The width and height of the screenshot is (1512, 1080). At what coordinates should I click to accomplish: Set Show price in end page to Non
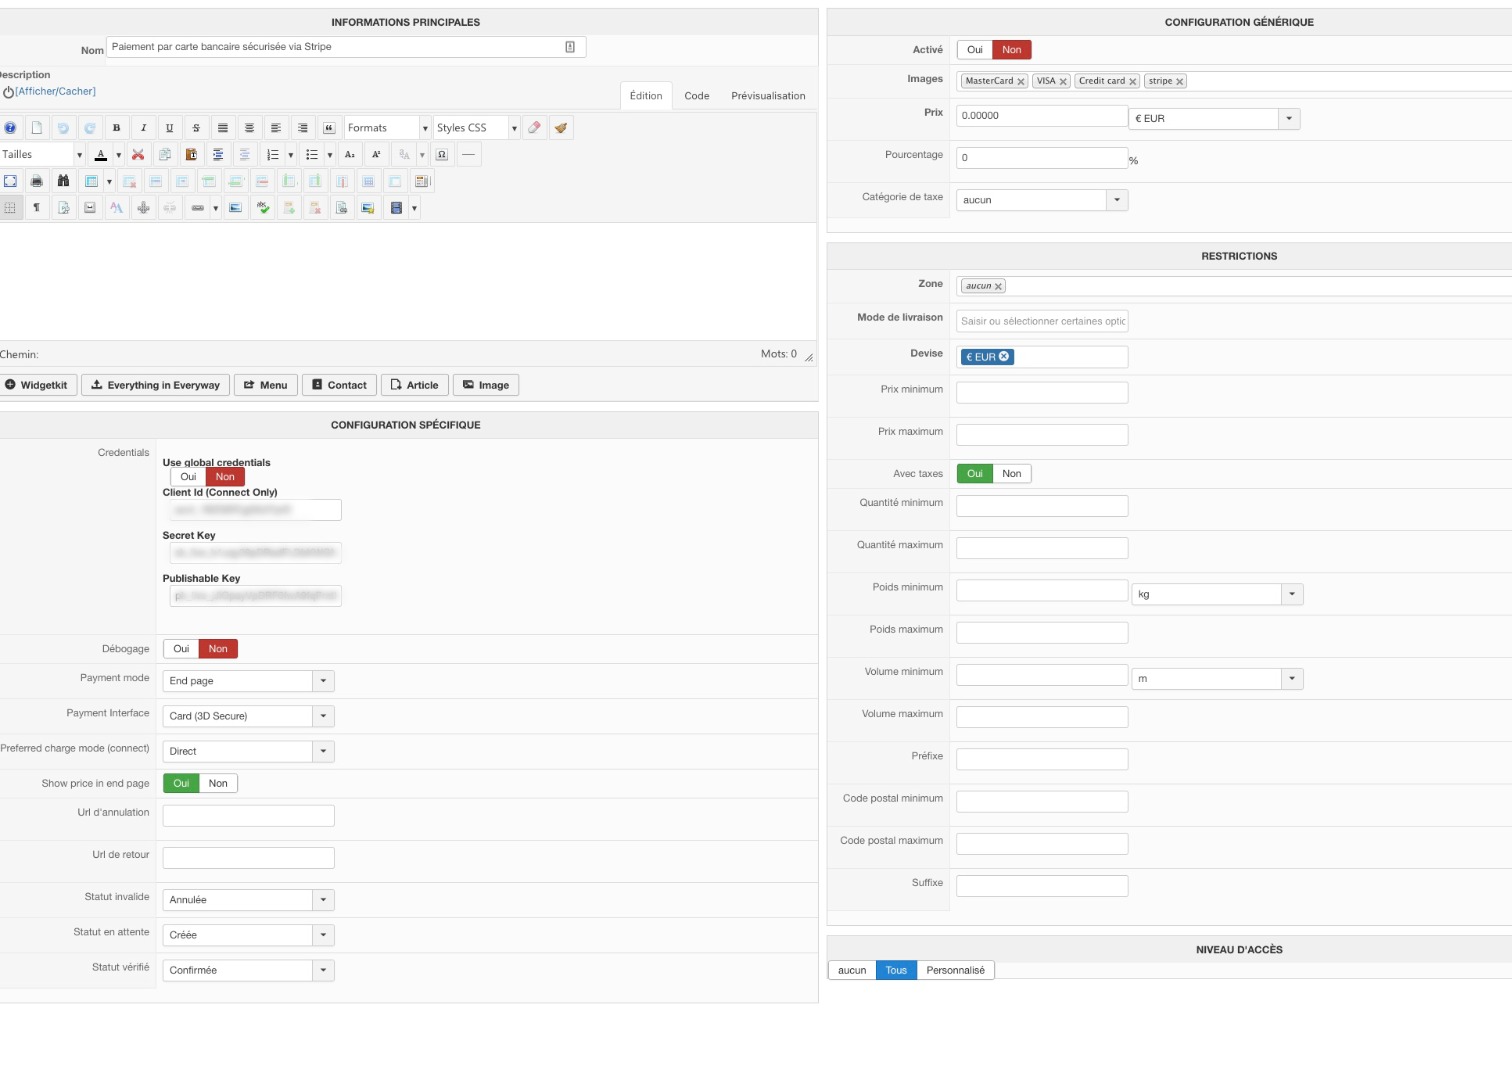[x=218, y=783]
